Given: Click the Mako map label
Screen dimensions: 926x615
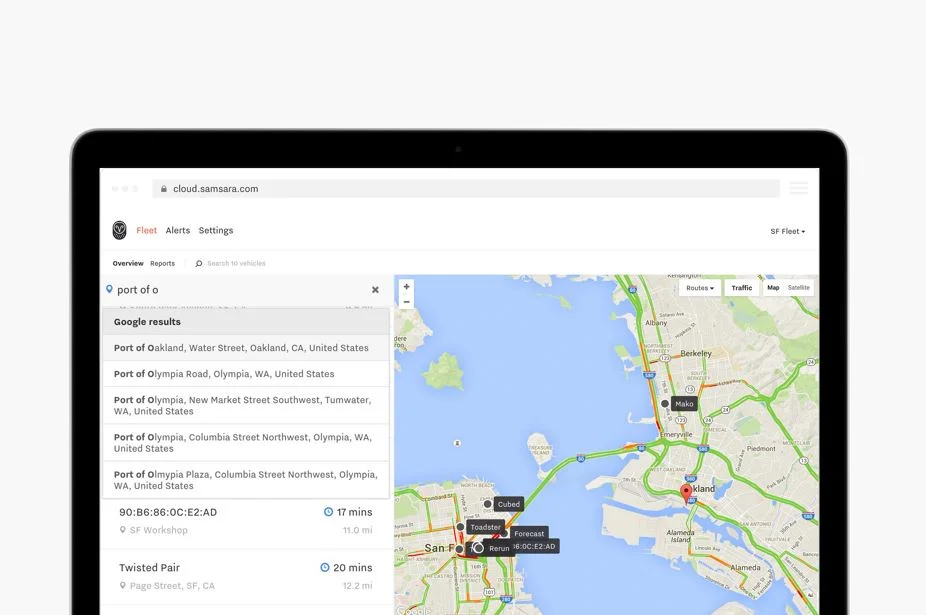Looking at the screenshot, I should coord(684,404).
